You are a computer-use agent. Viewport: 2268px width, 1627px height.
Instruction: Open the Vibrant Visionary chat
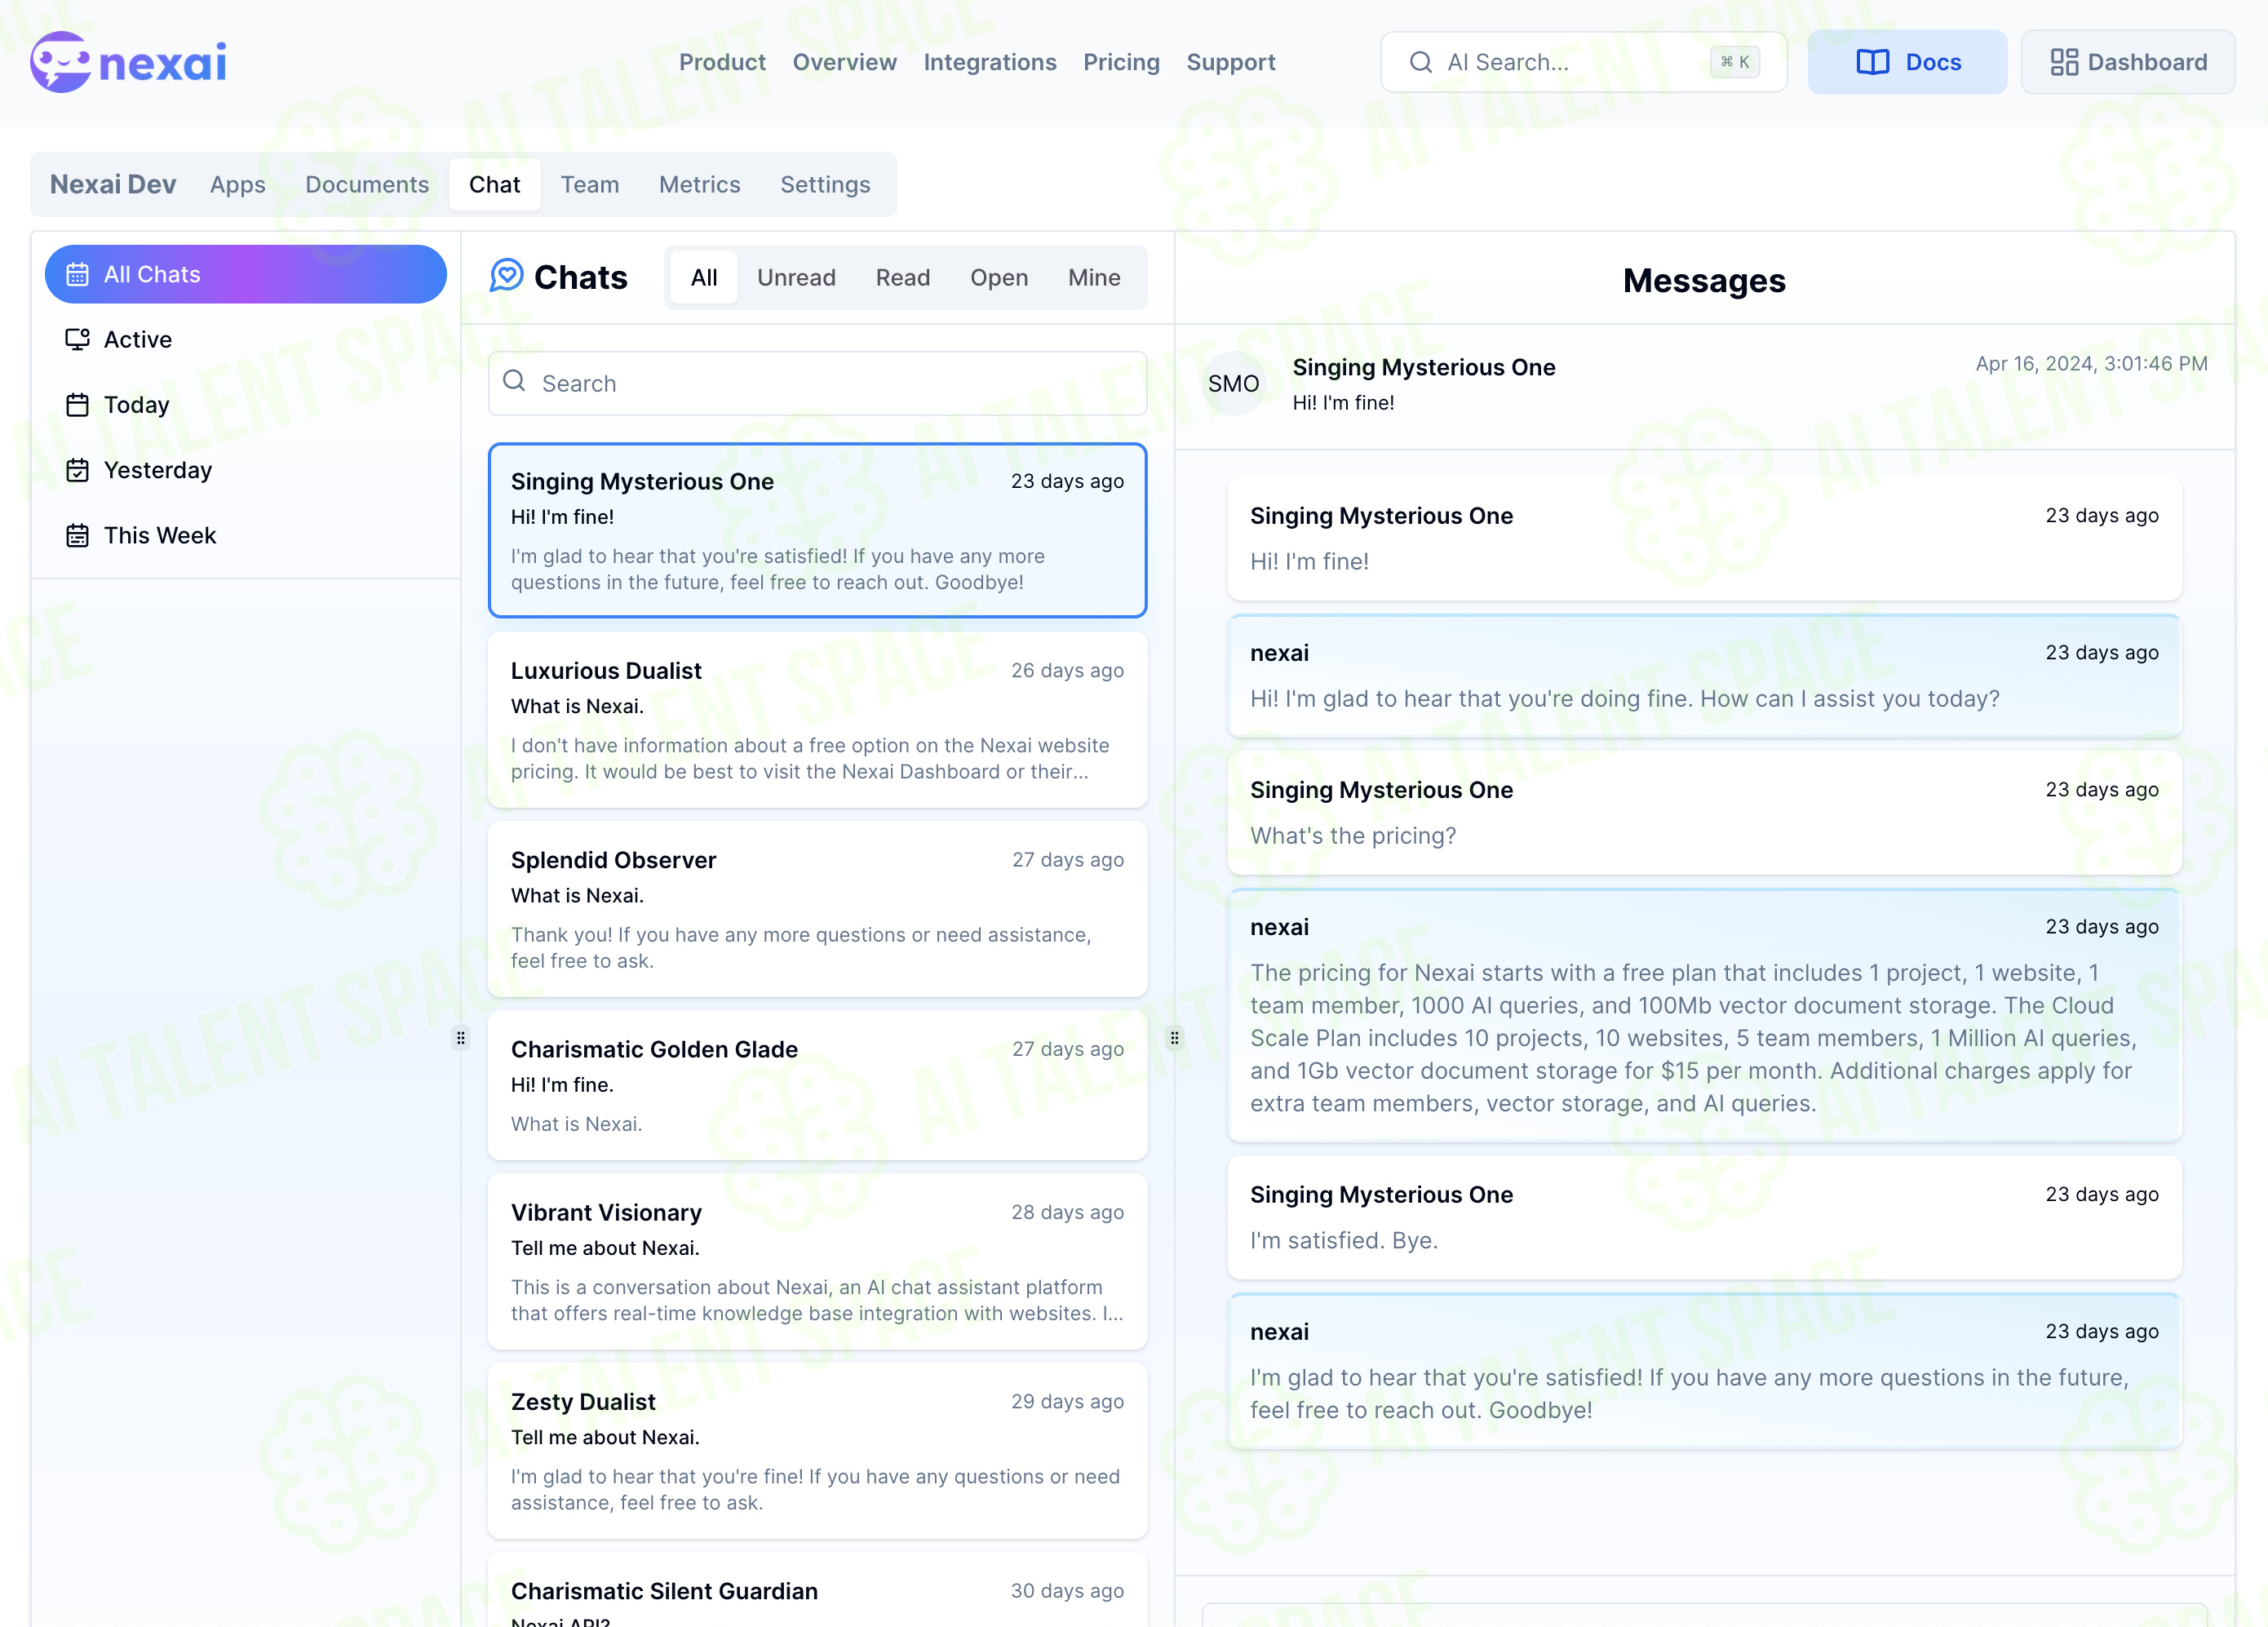click(x=817, y=1261)
